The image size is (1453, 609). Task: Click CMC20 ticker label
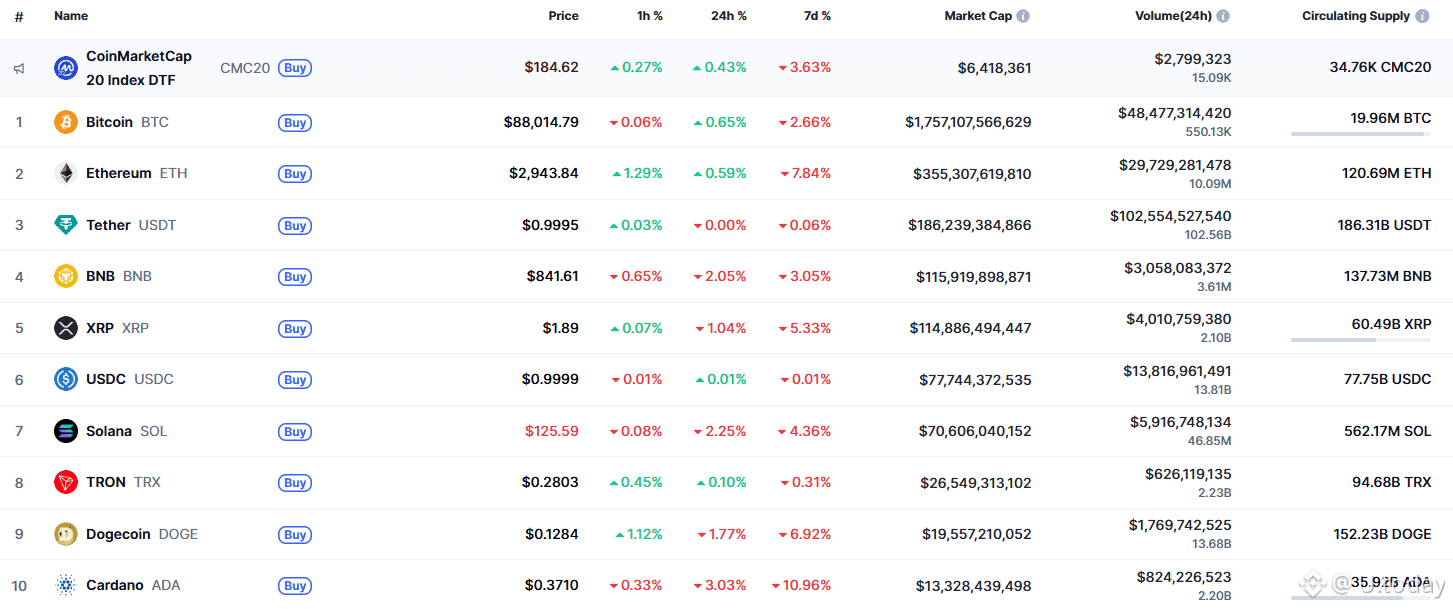245,68
